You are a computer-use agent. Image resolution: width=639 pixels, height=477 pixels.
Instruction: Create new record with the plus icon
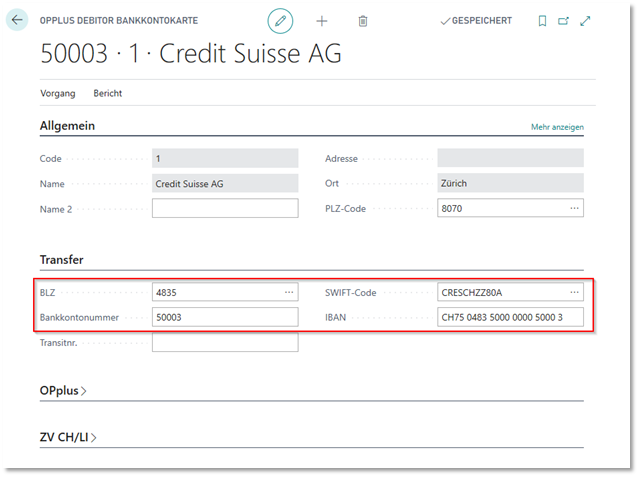click(322, 21)
